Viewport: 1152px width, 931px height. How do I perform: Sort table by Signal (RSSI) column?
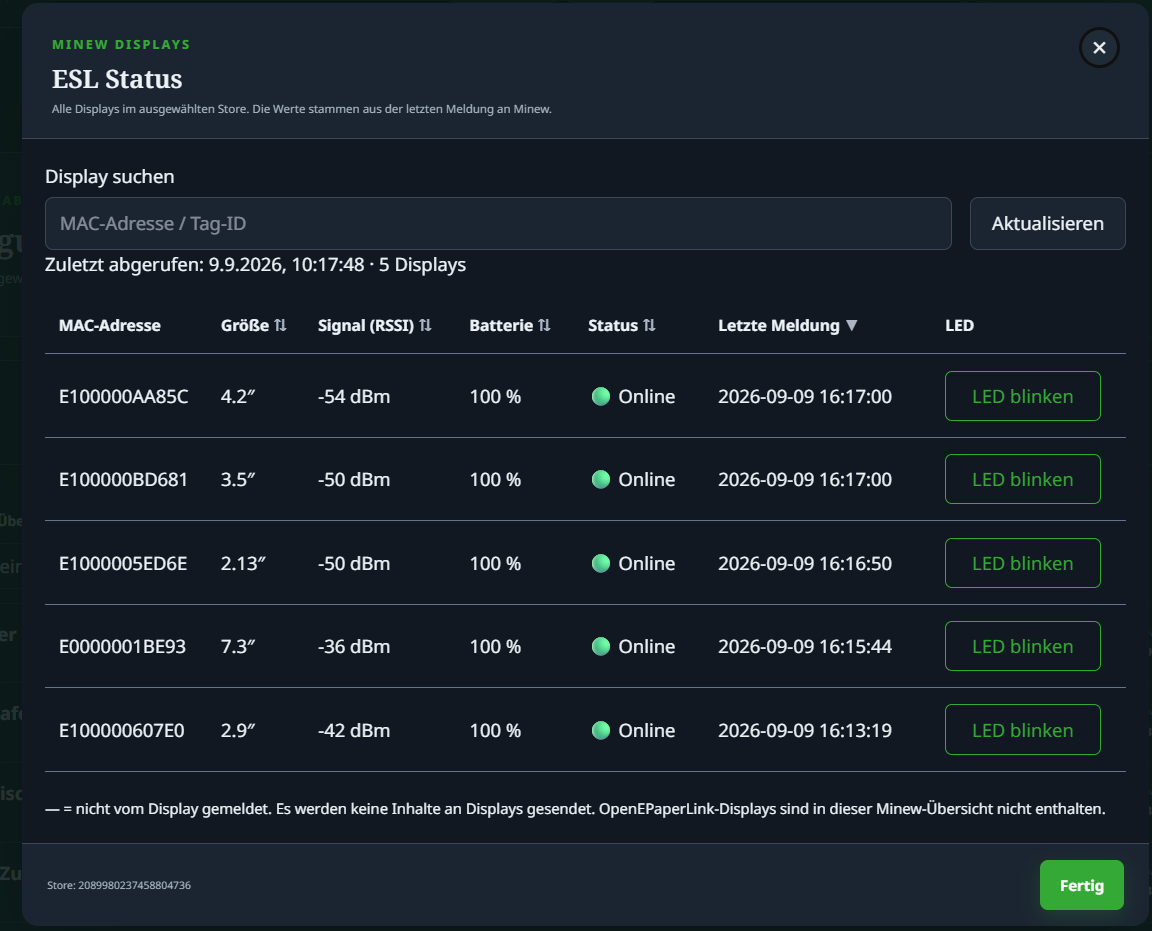click(x=375, y=326)
